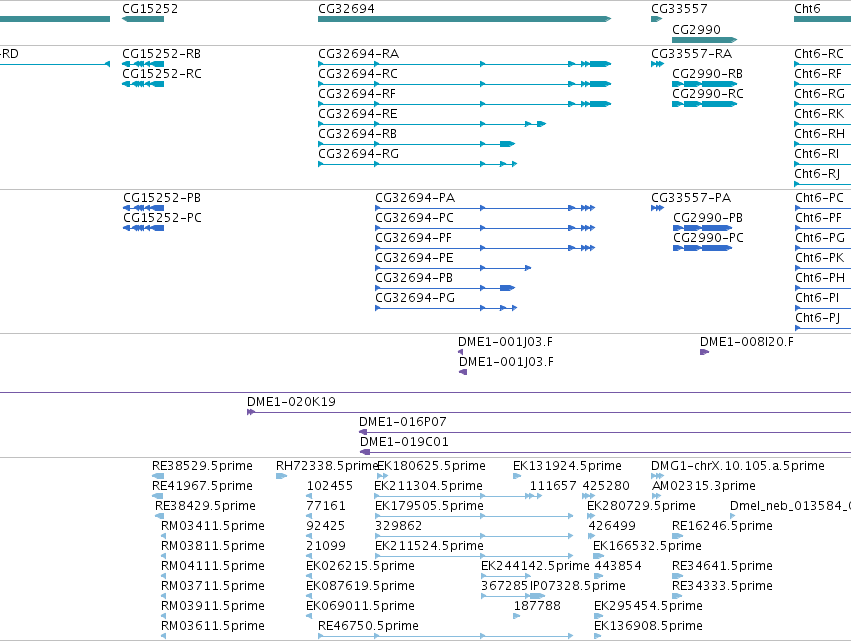Click EST RE46750.5prime
Screen dimensions: 851x641
(369, 626)
